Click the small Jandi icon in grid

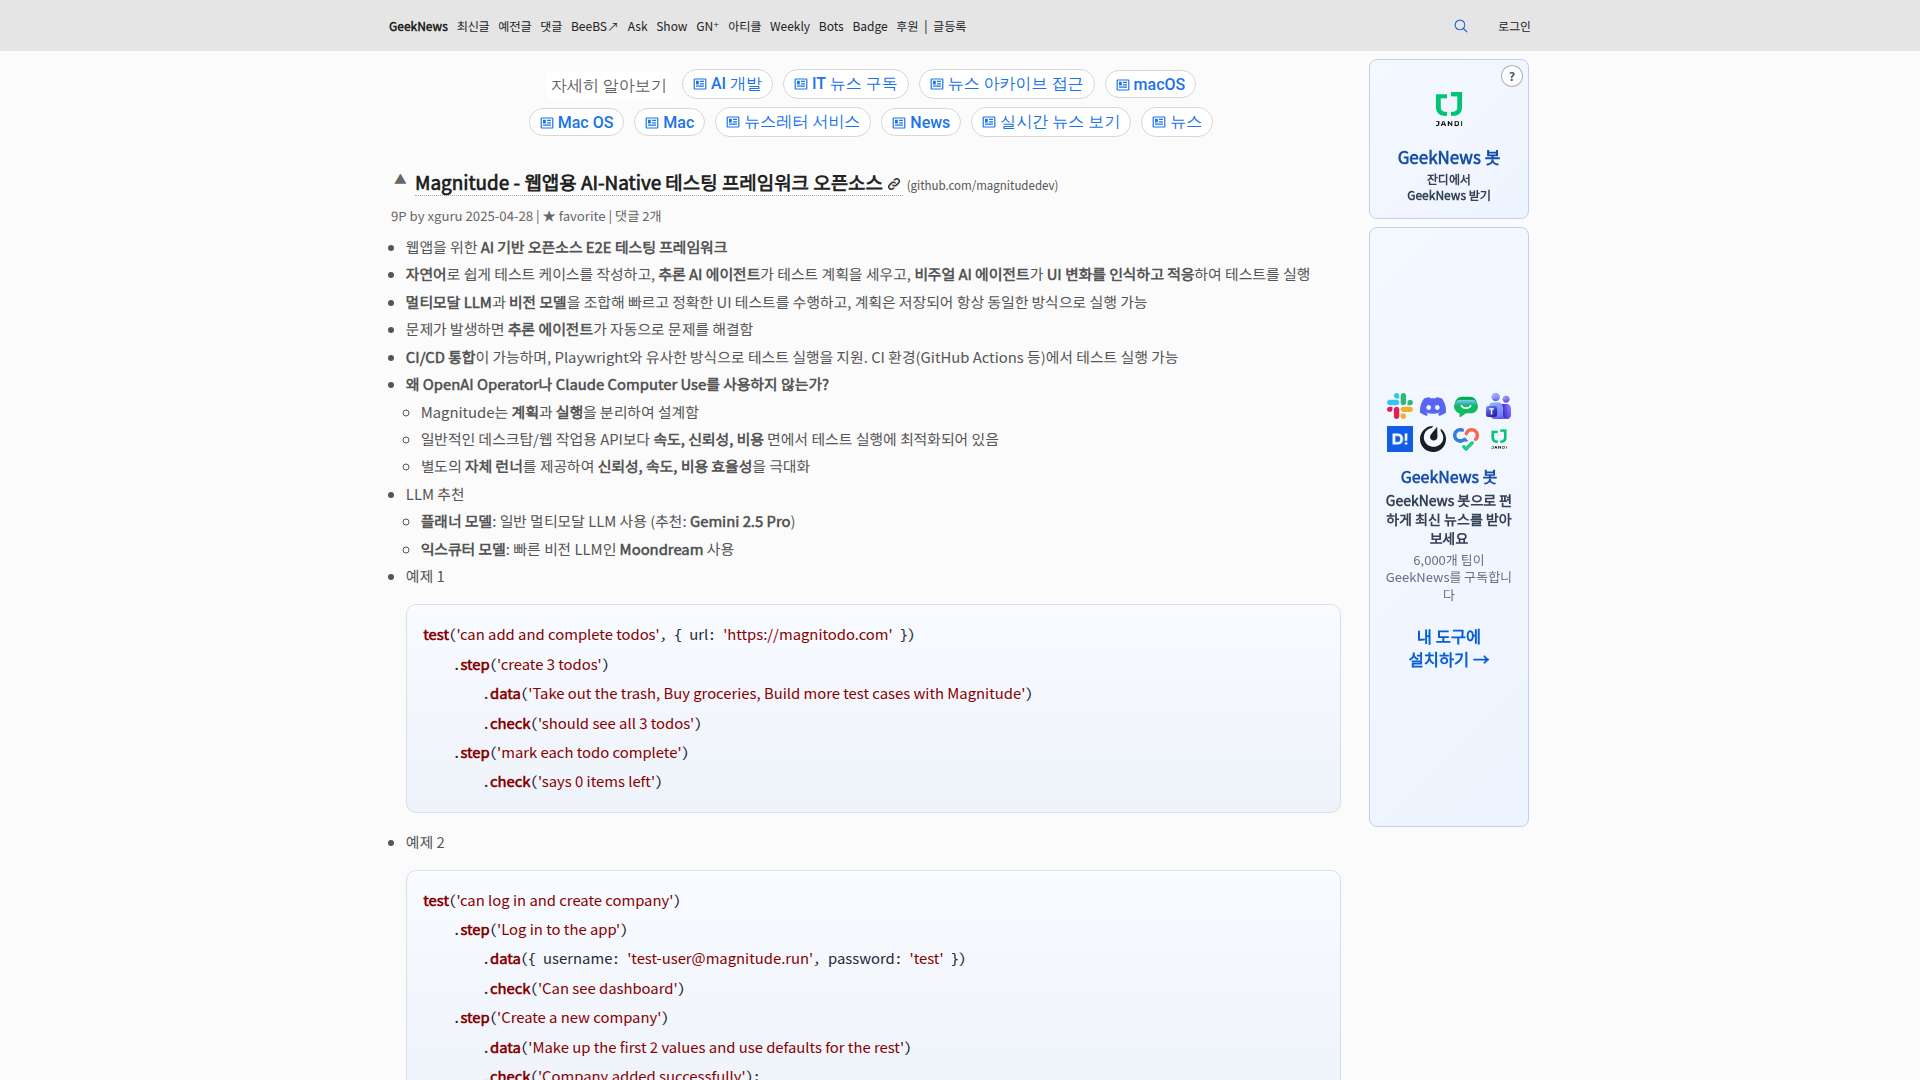click(x=1498, y=438)
